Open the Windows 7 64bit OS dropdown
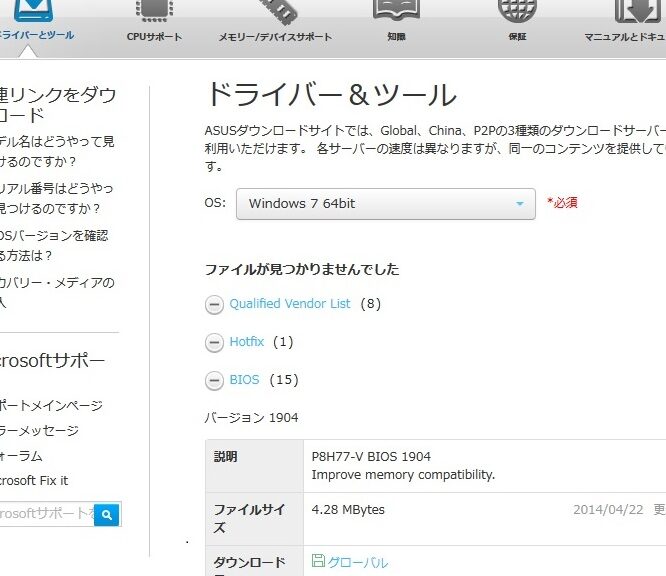 click(386, 204)
